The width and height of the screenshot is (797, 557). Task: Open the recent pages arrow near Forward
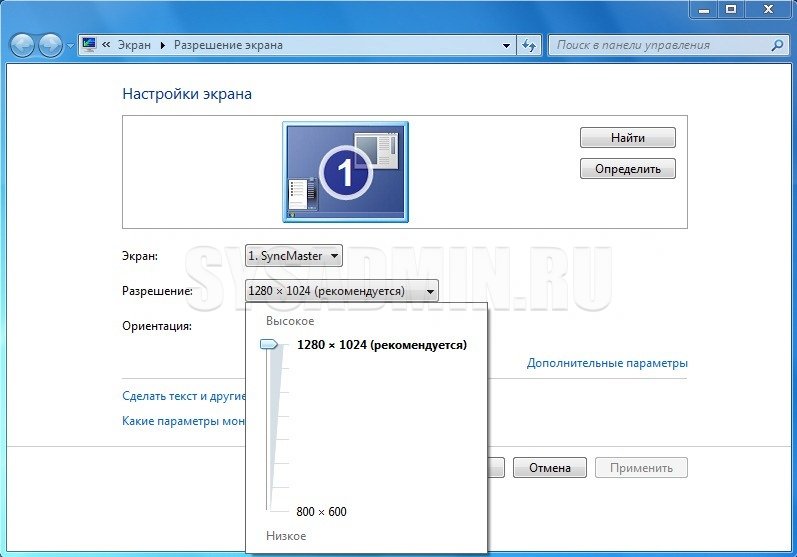click(x=70, y=46)
